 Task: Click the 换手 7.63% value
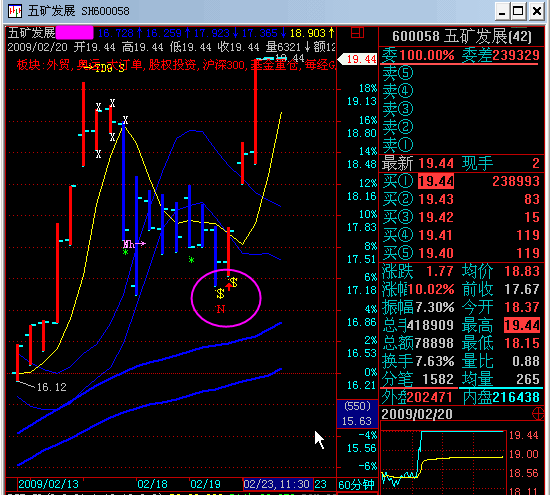click(434, 361)
